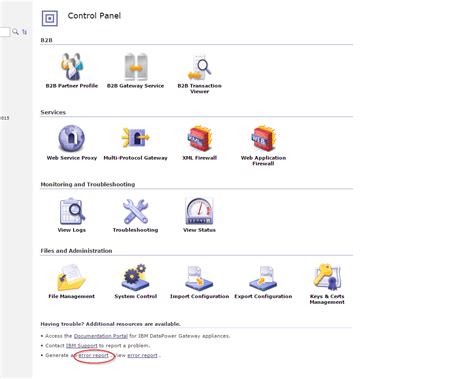
Task: Open the Web Application Firewall icon
Action: tap(263, 138)
